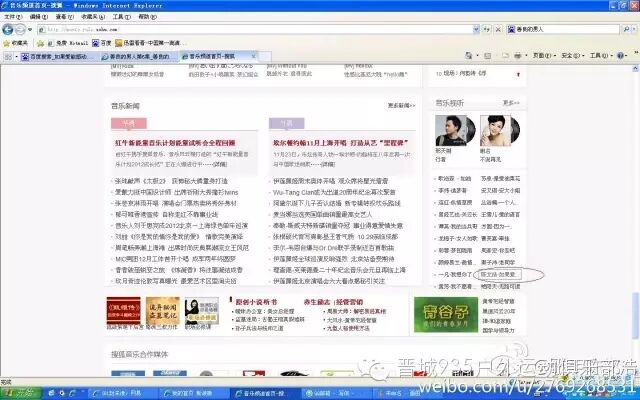Click the Refresh page icon
This screenshot has height=400, width=640.
tap(487, 29)
